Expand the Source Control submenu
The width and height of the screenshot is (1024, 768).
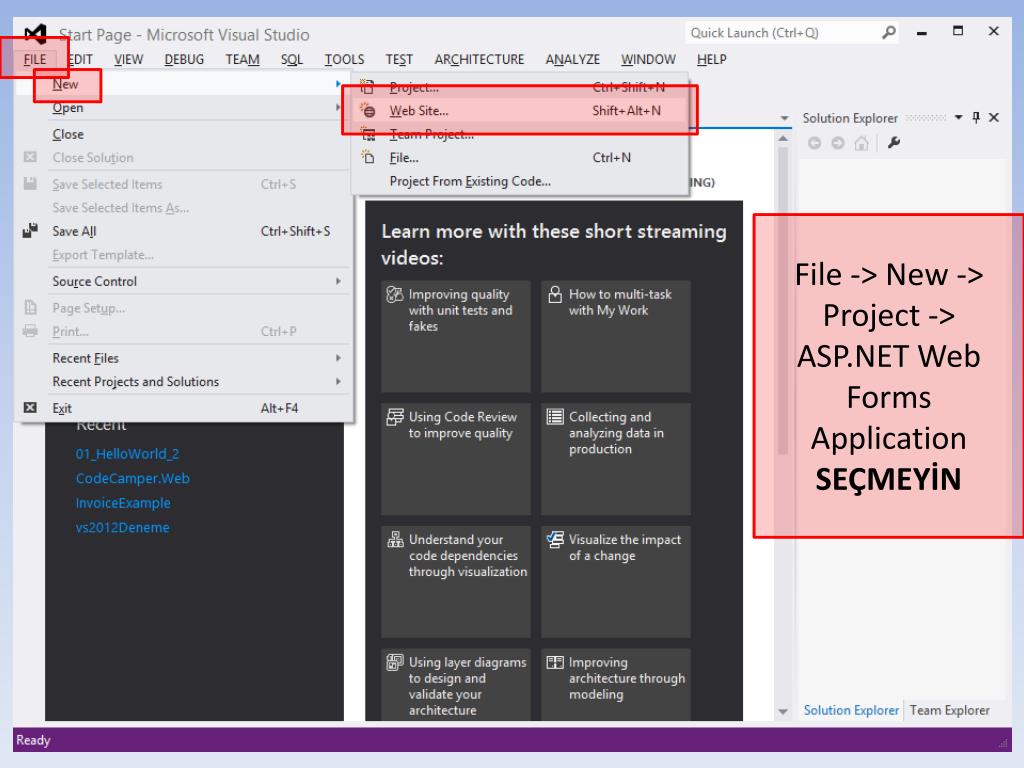click(183, 281)
